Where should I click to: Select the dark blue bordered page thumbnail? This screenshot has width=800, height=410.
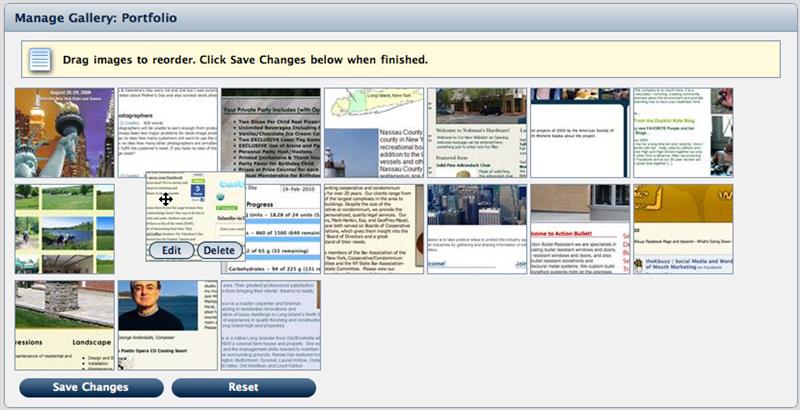pos(580,133)
